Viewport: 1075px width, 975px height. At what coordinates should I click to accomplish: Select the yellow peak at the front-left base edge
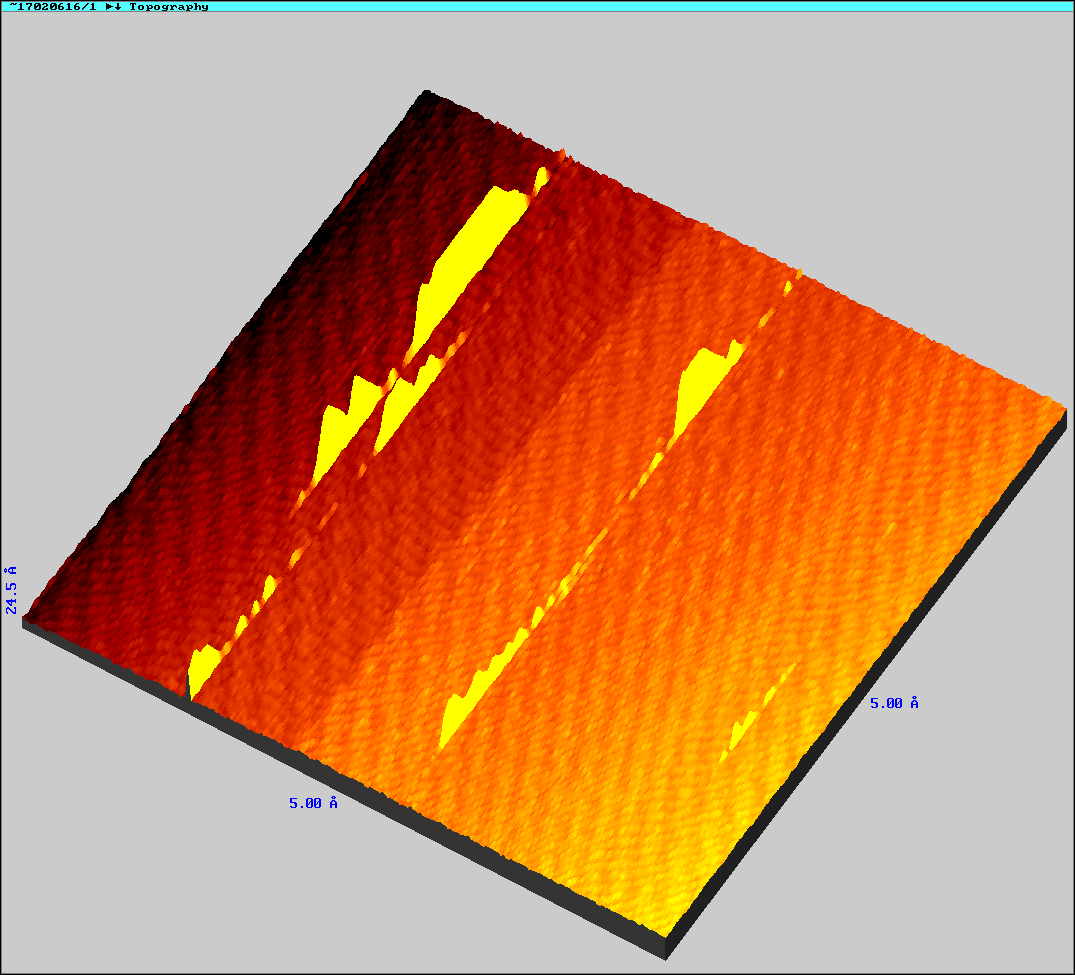coord(203,667)
